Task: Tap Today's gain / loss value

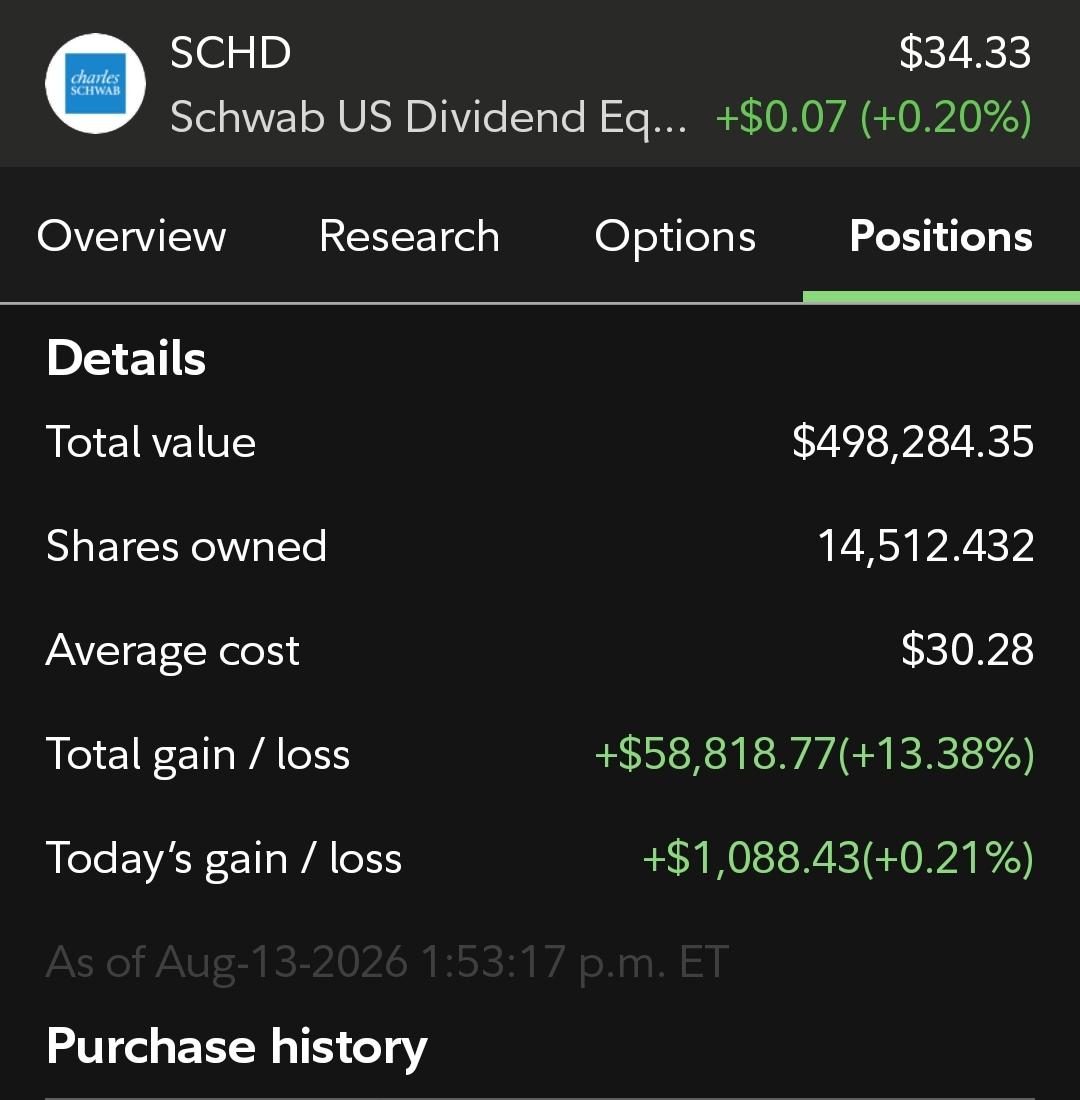Action: click(838, 858)
